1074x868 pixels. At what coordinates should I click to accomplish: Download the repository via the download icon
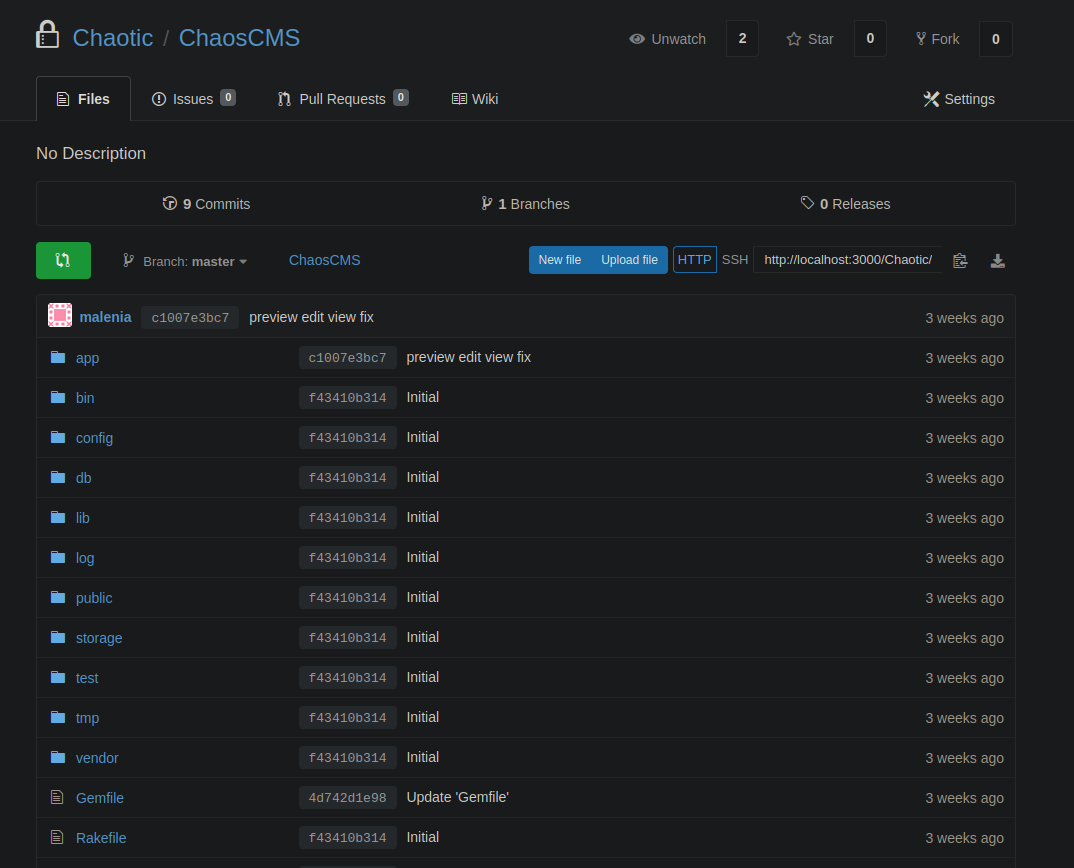997,260
